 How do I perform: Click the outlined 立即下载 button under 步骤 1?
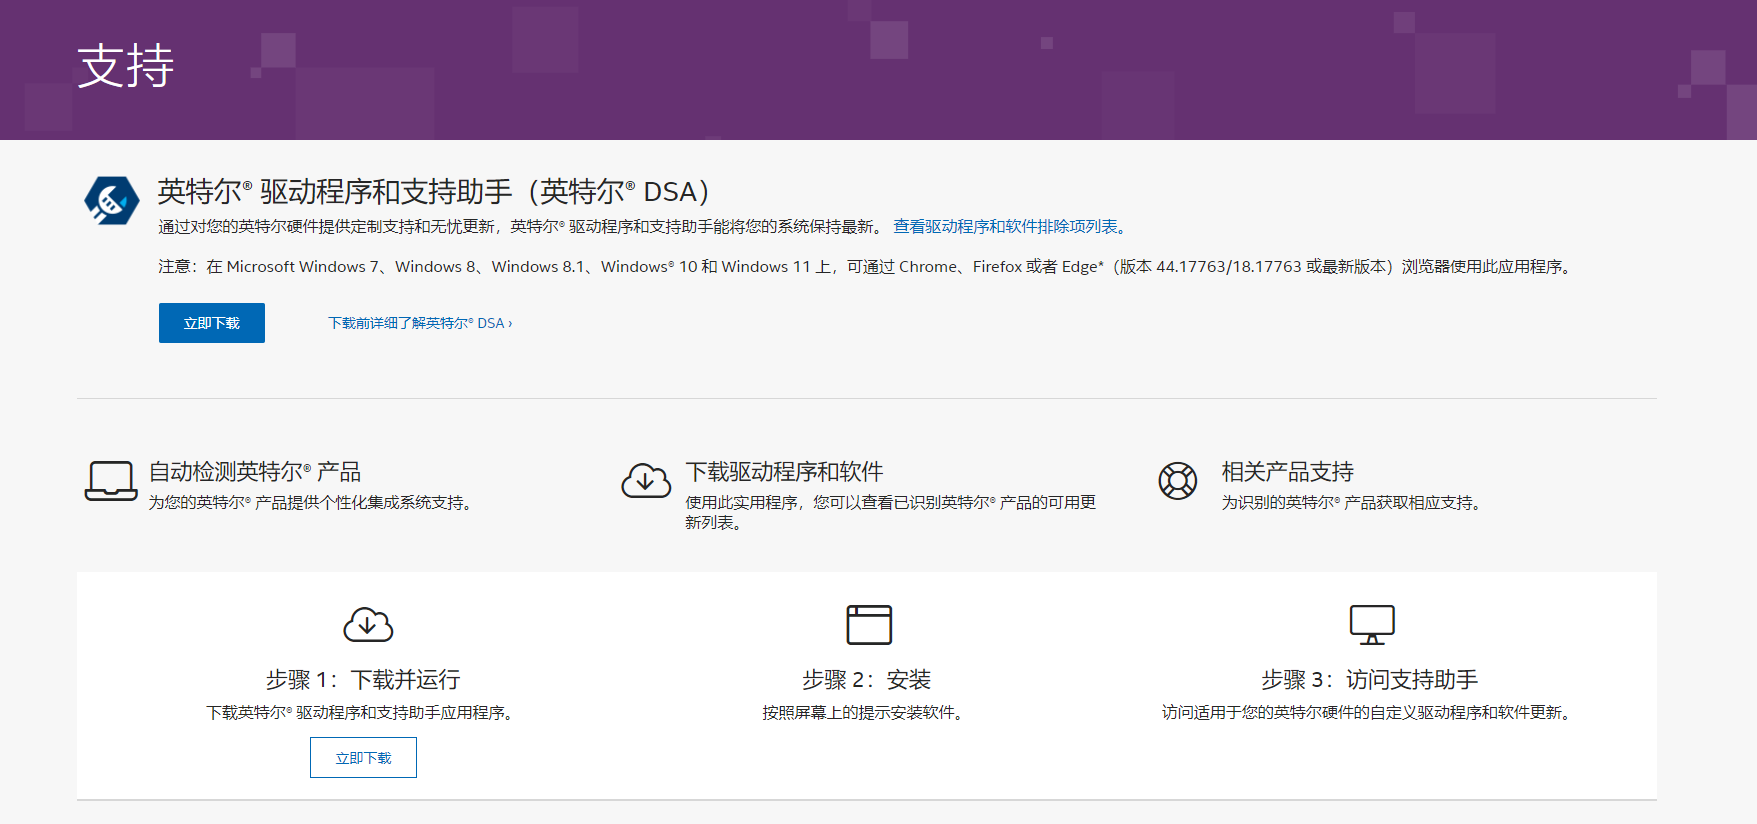363,758
